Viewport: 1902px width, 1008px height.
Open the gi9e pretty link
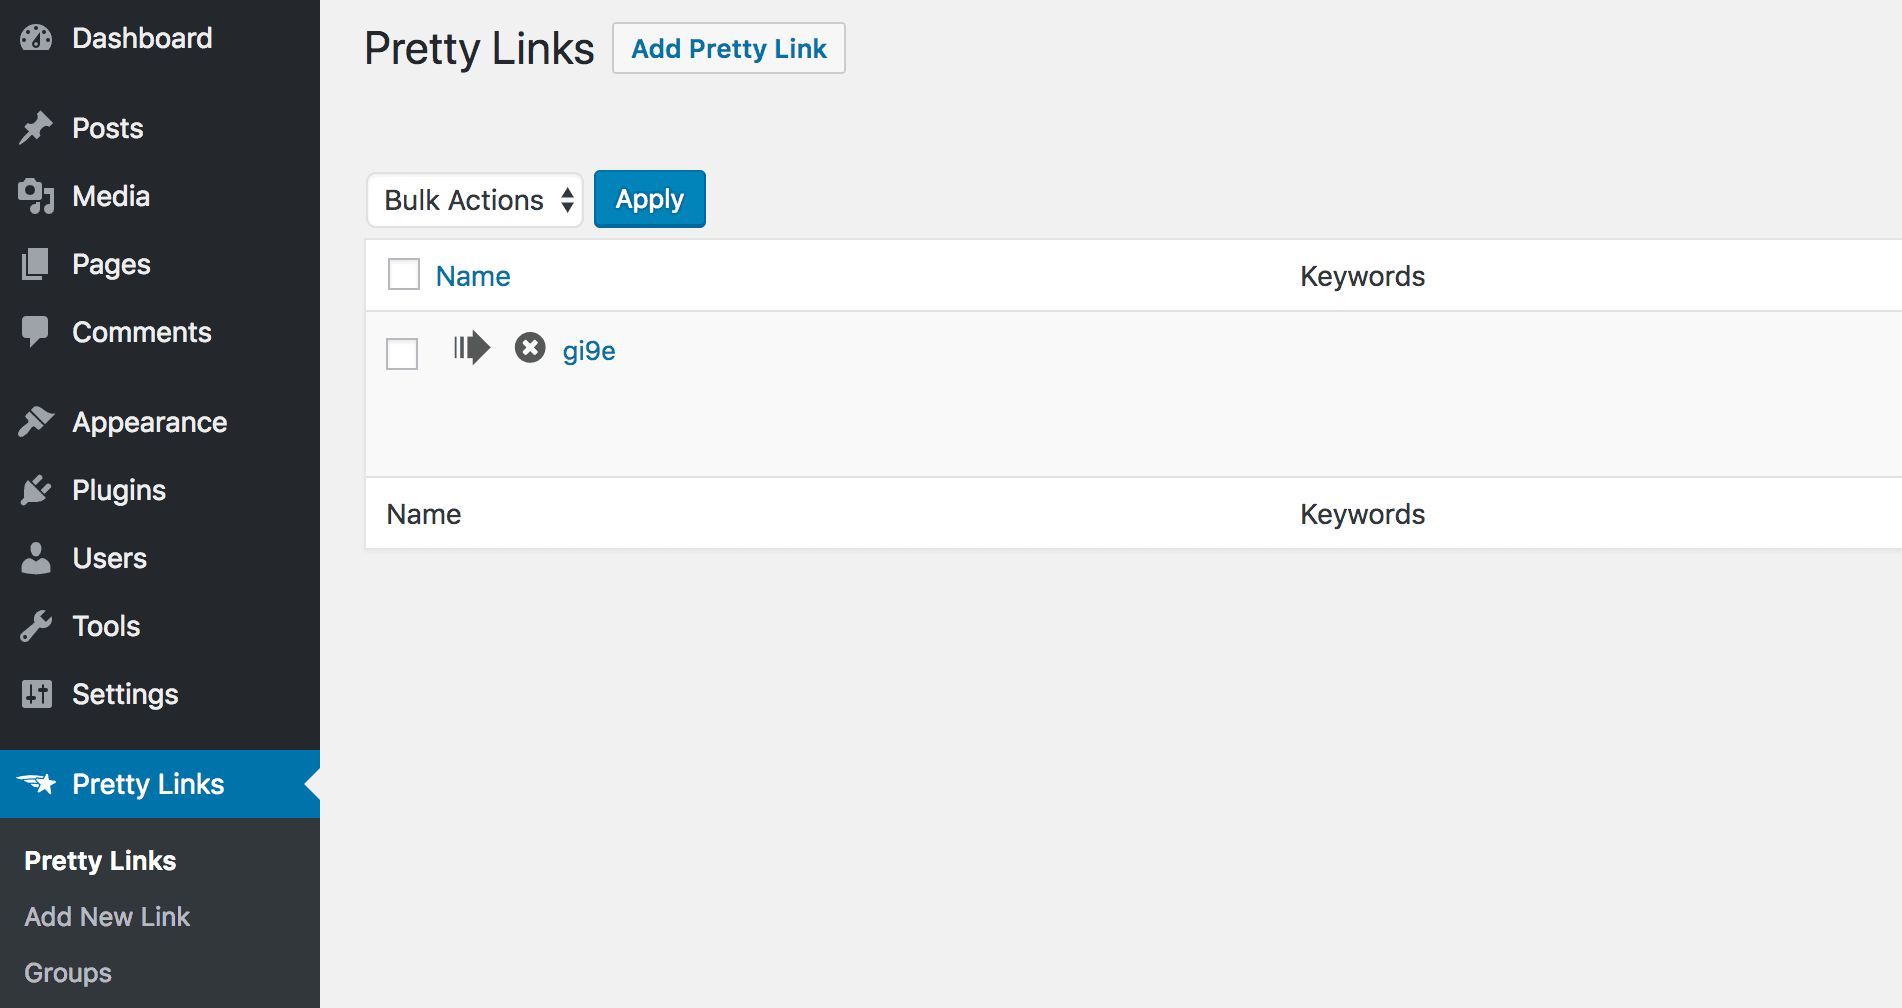(x=589, y=351)
